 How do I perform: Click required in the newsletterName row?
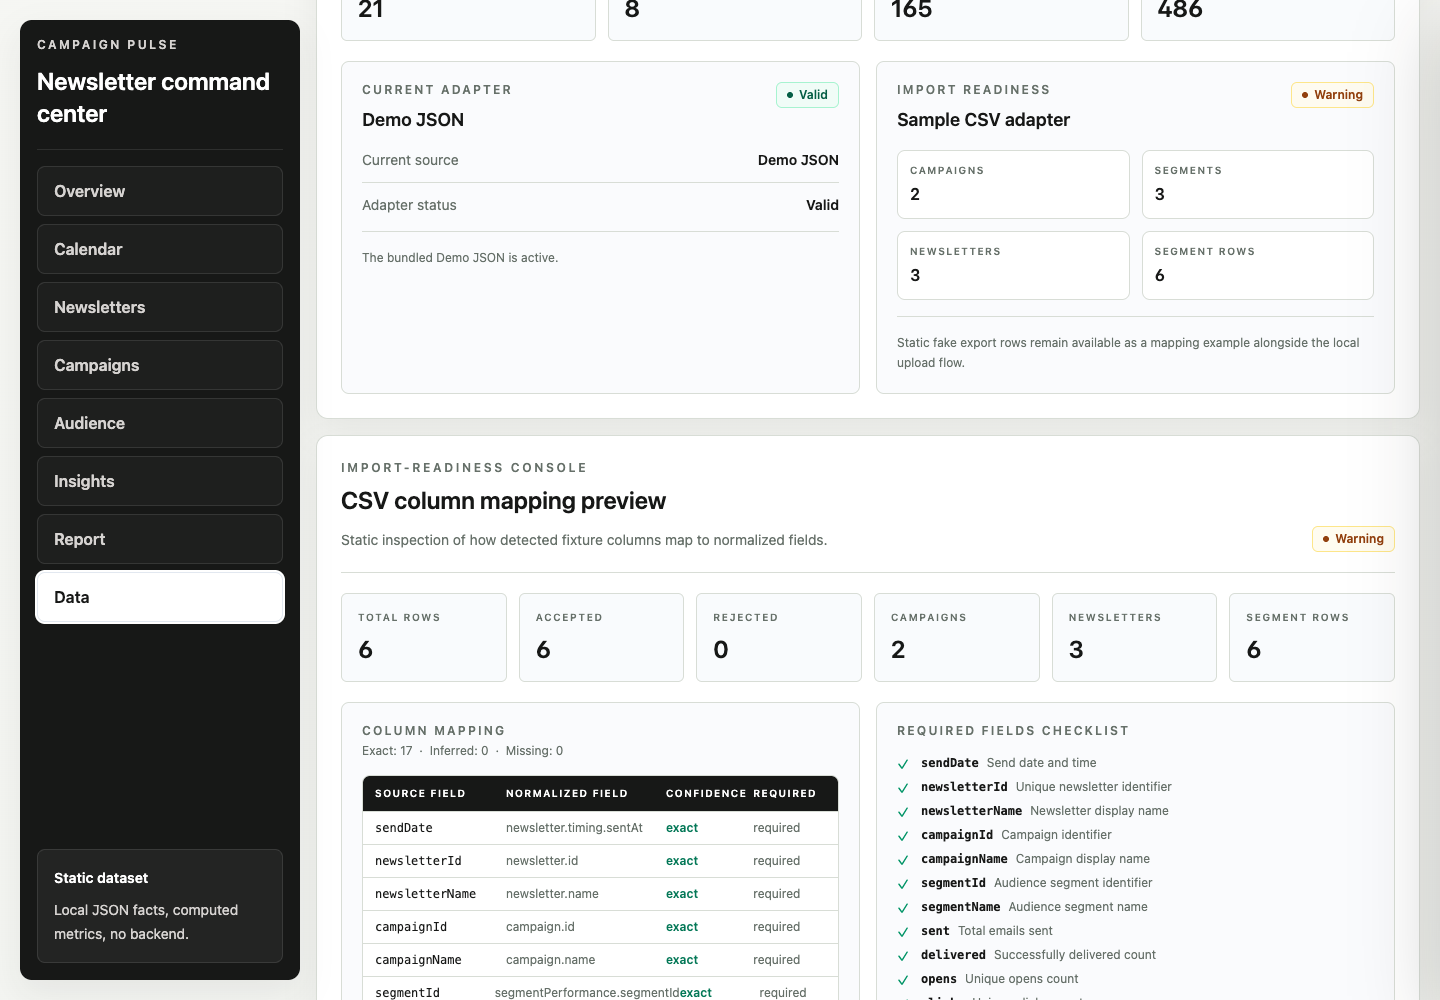777,894
